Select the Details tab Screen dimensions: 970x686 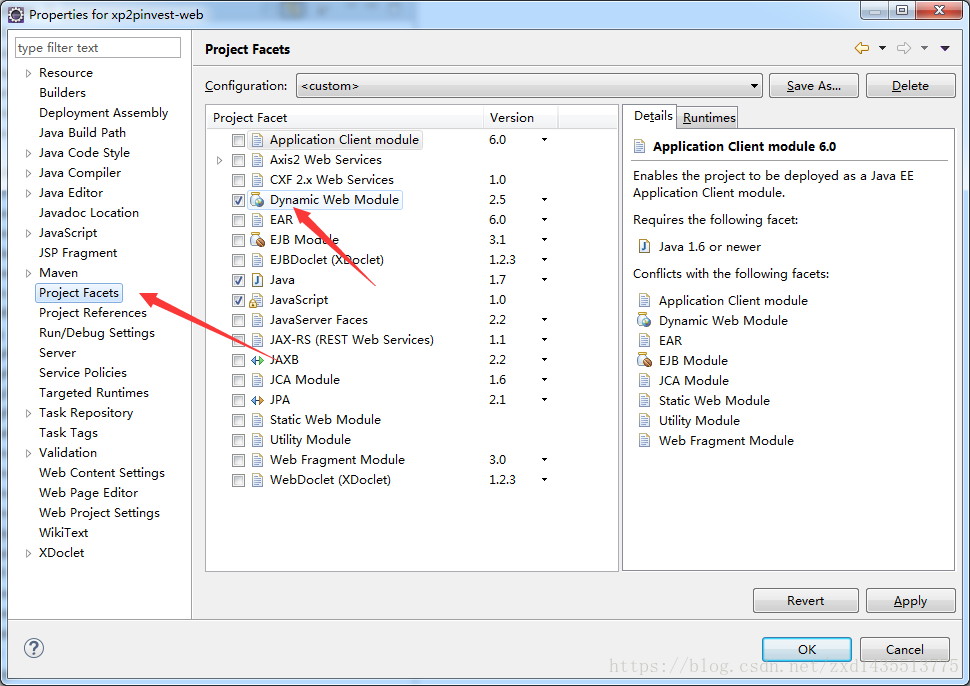point(653,116)
